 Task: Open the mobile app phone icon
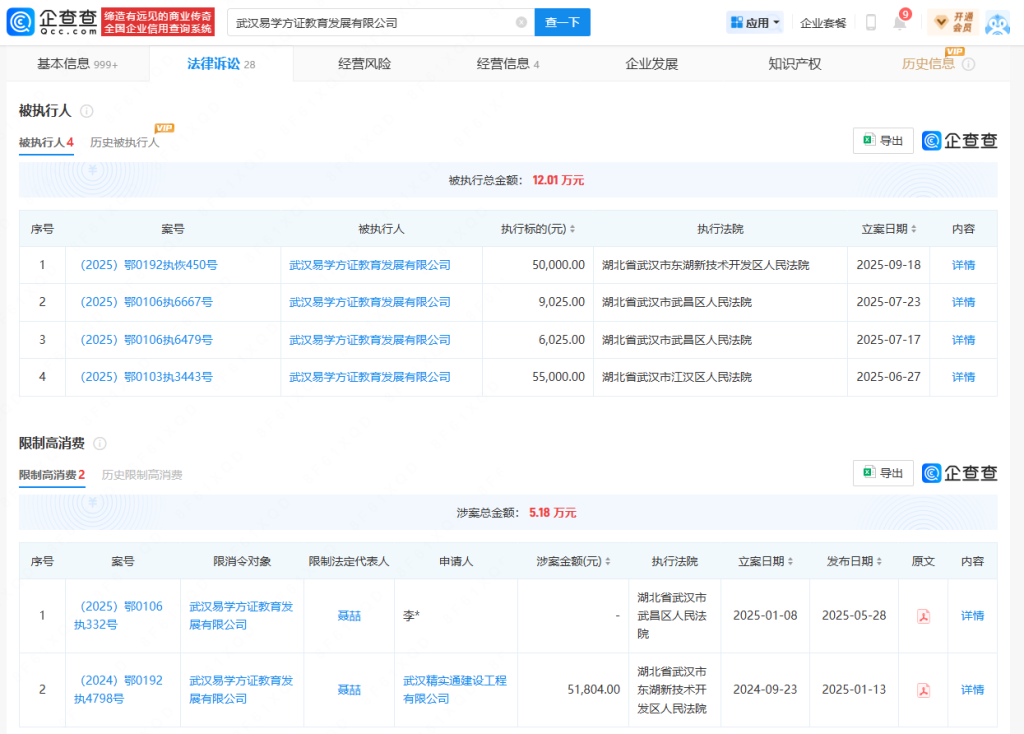pos(870,22)
